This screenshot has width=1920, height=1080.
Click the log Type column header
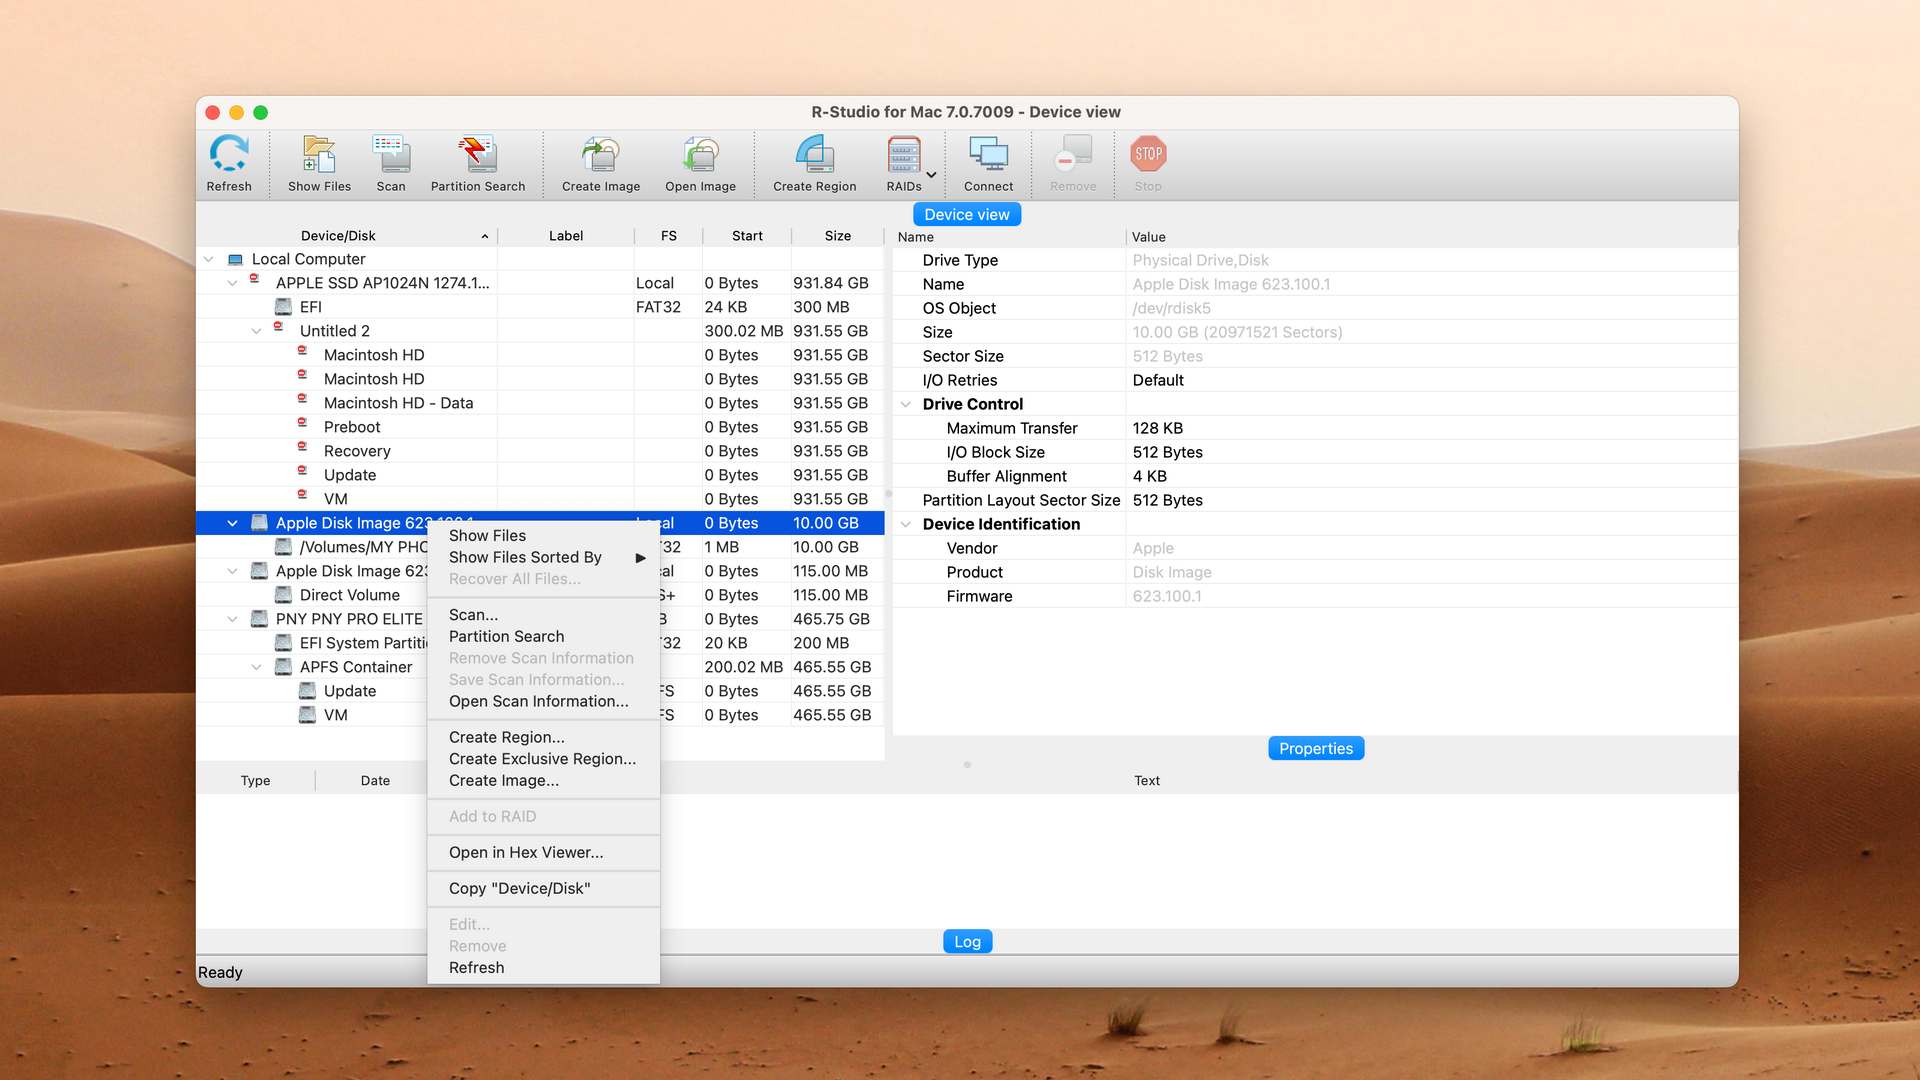tap(255, 781)
